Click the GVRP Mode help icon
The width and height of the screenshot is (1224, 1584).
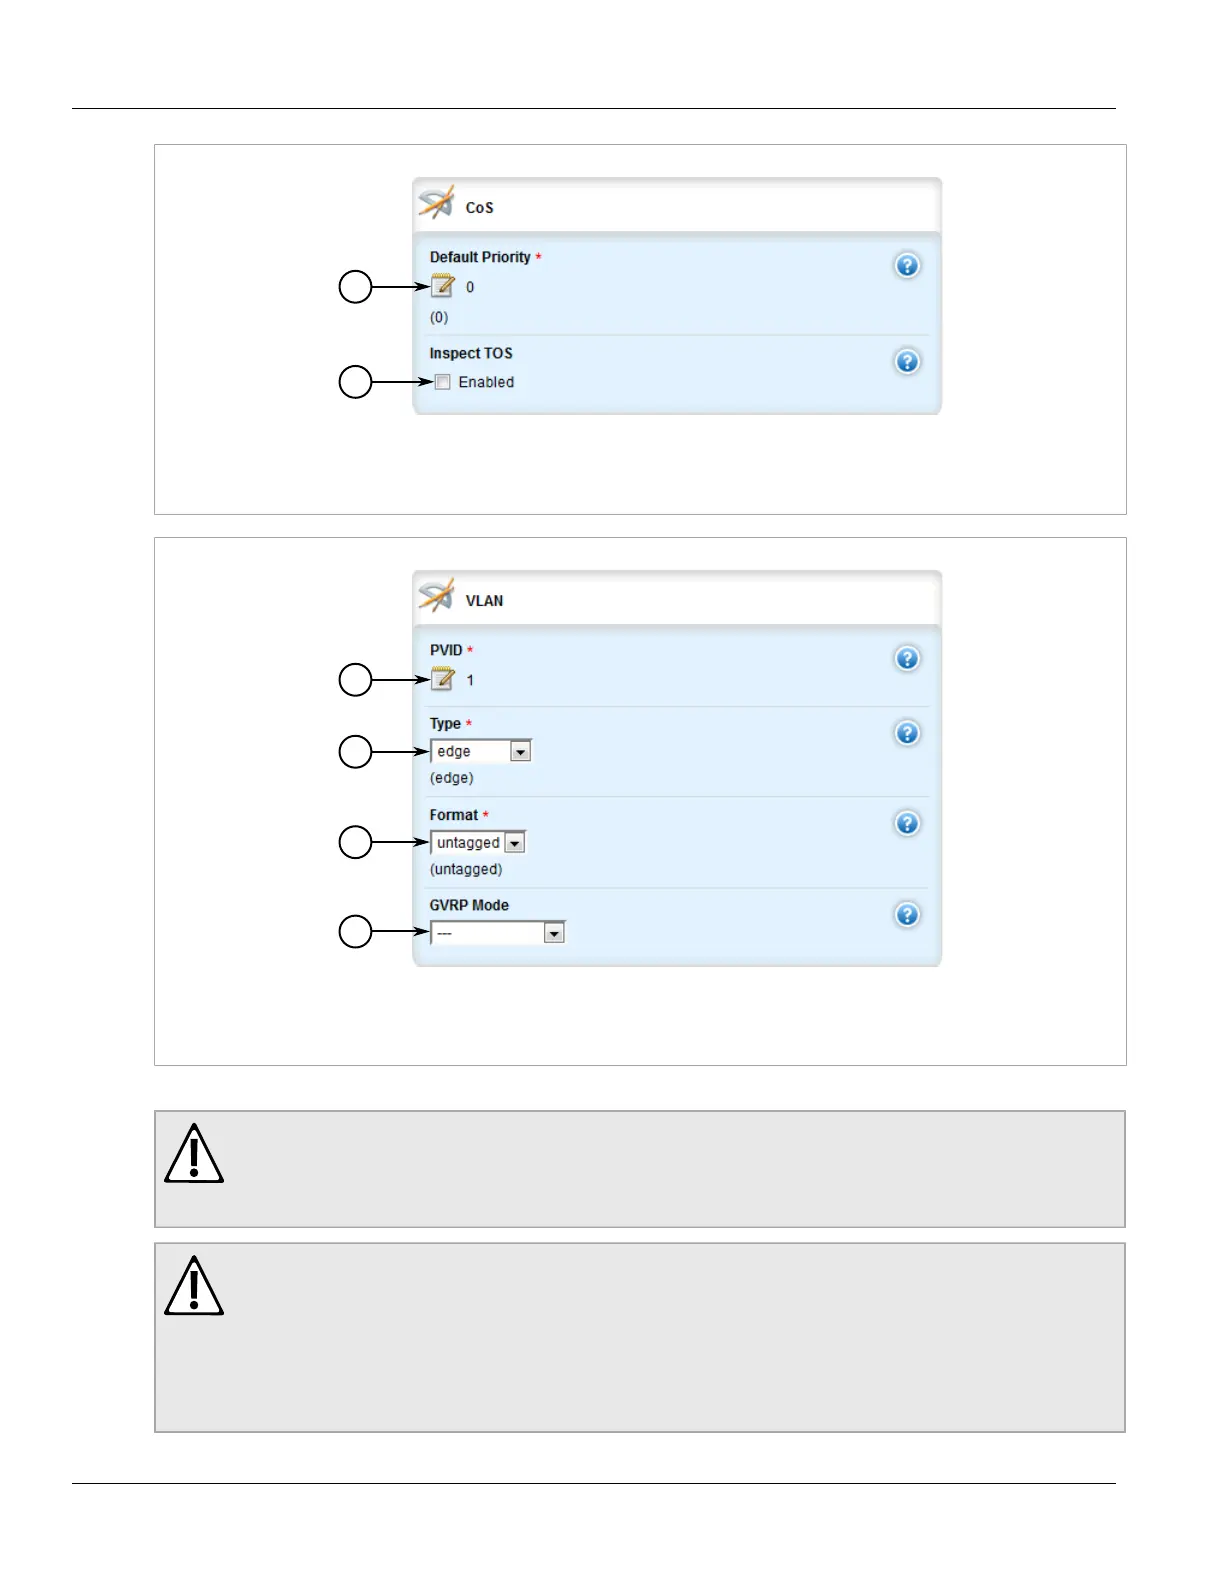coord(907,916)
